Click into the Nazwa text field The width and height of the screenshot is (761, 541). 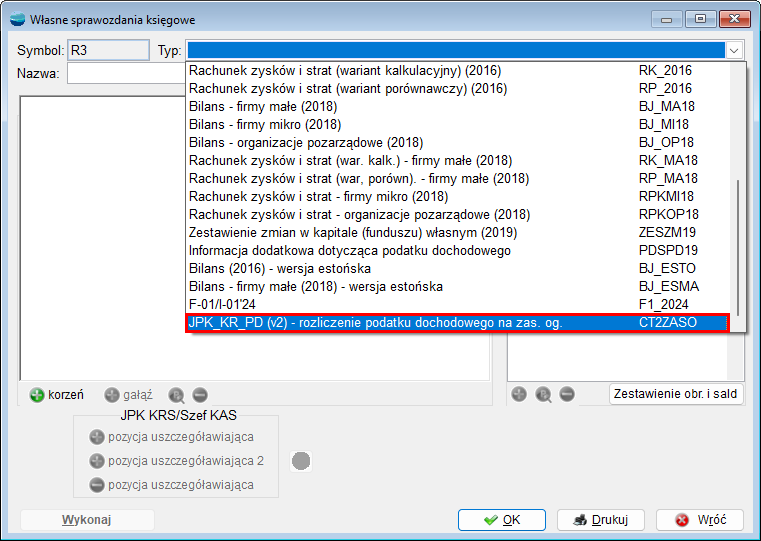click(x=125, y=73)
